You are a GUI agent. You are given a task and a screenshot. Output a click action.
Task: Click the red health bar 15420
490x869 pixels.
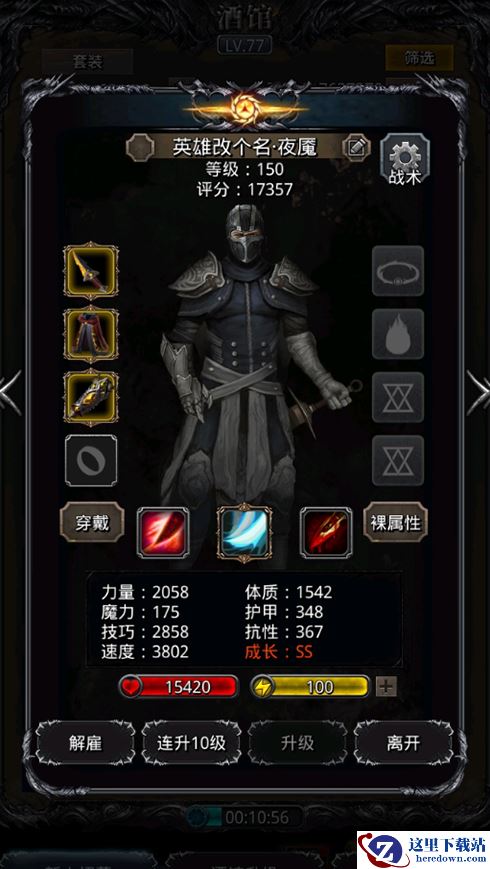pos(179,687)
